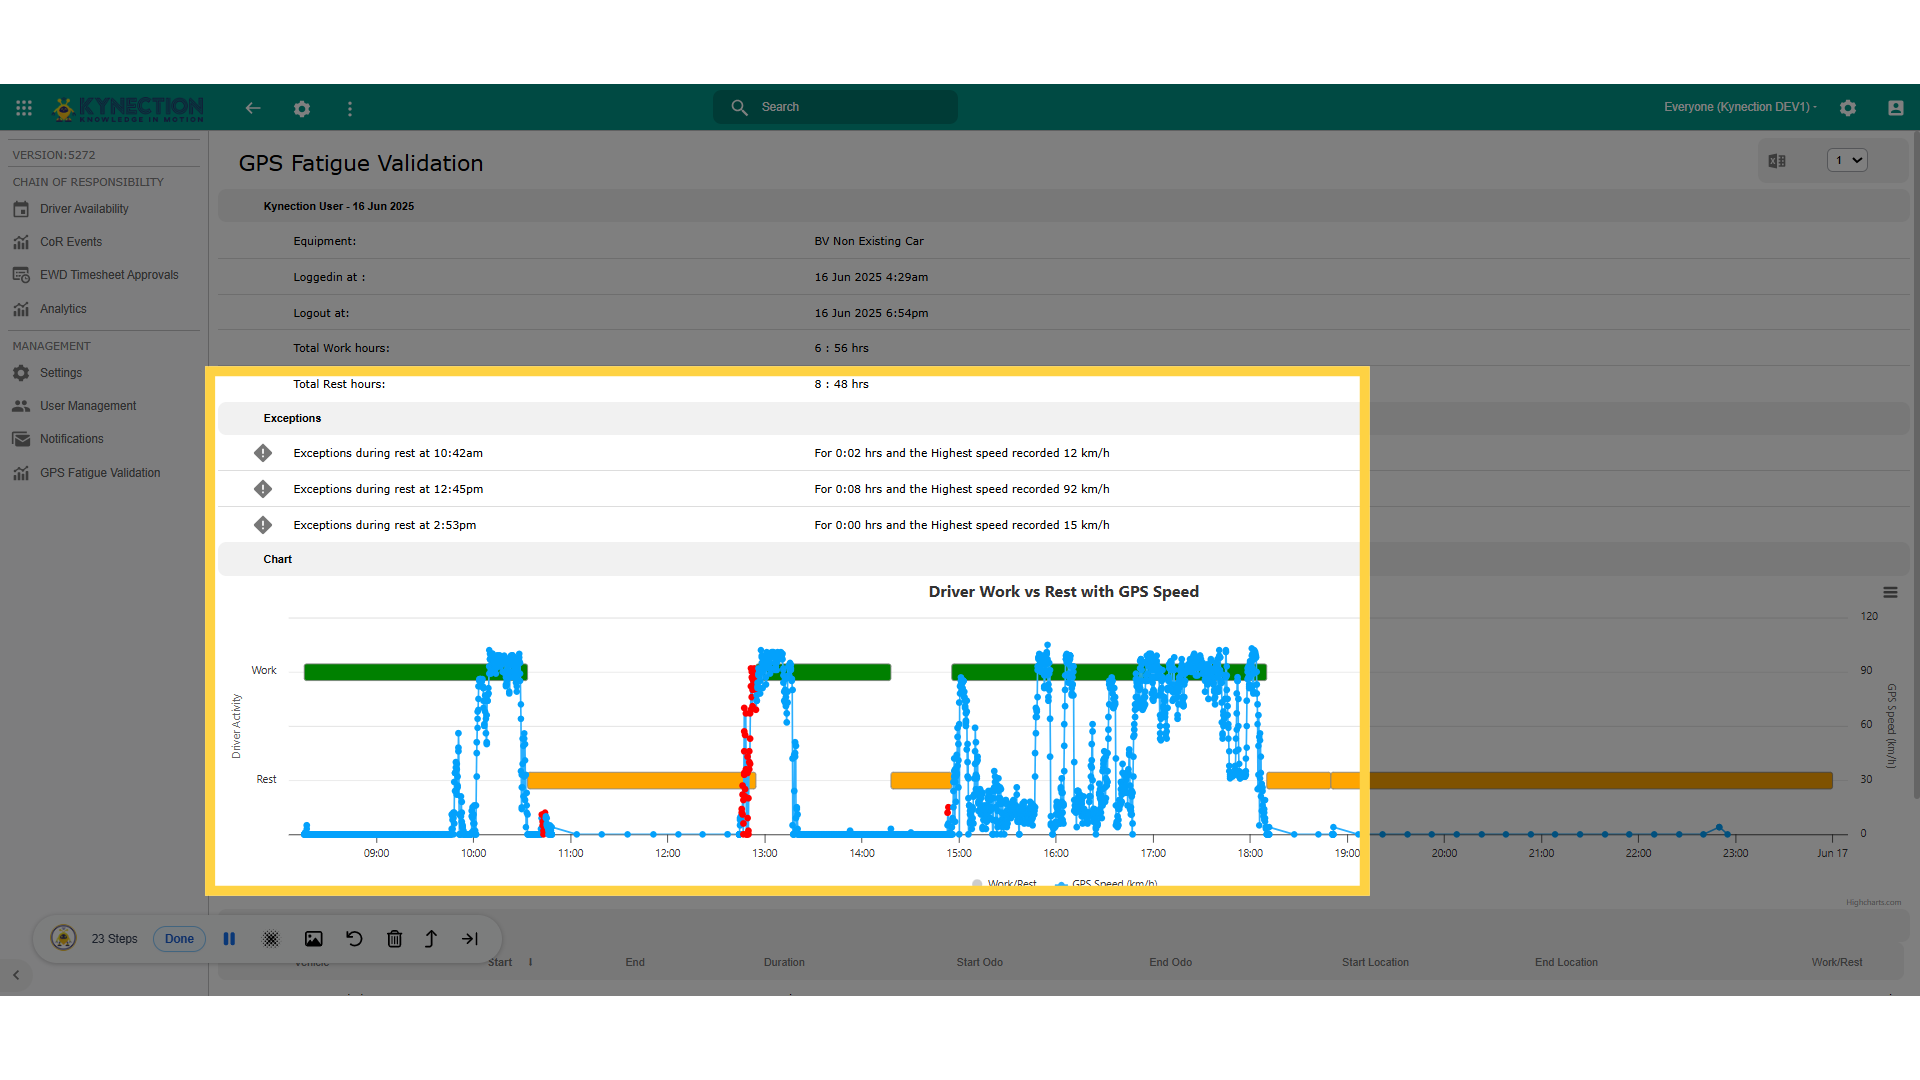
Task: Sort table by Start column
Action: (x=500, y=962)
